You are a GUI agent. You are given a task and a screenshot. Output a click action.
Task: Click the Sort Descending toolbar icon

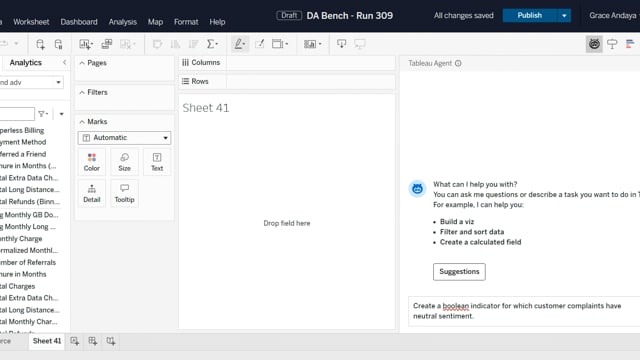point(193,44)
